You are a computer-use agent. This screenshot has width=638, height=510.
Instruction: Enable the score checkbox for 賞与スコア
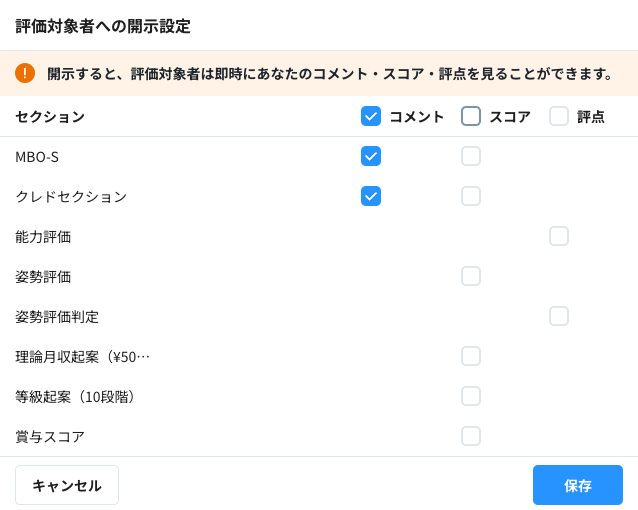(x=471, y=436)
